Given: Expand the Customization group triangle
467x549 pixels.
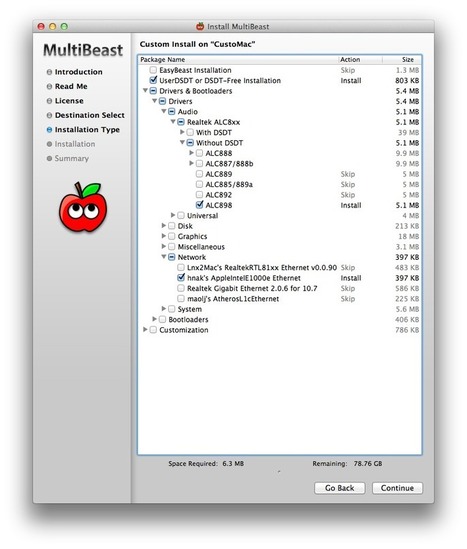Looking at the screenshot, I should pos(145,329).
